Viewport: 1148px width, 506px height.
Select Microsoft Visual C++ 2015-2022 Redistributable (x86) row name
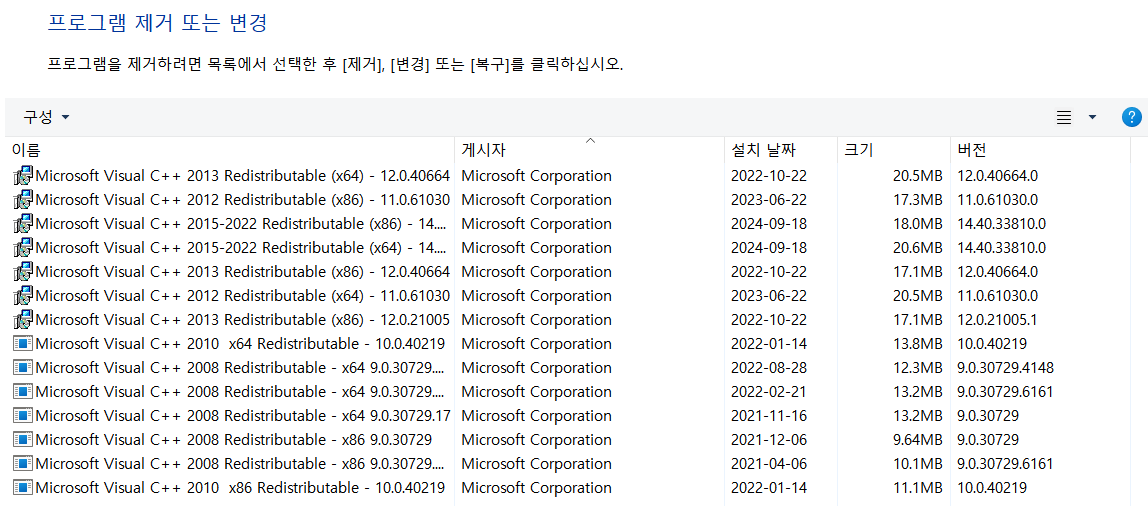(242, 223)
